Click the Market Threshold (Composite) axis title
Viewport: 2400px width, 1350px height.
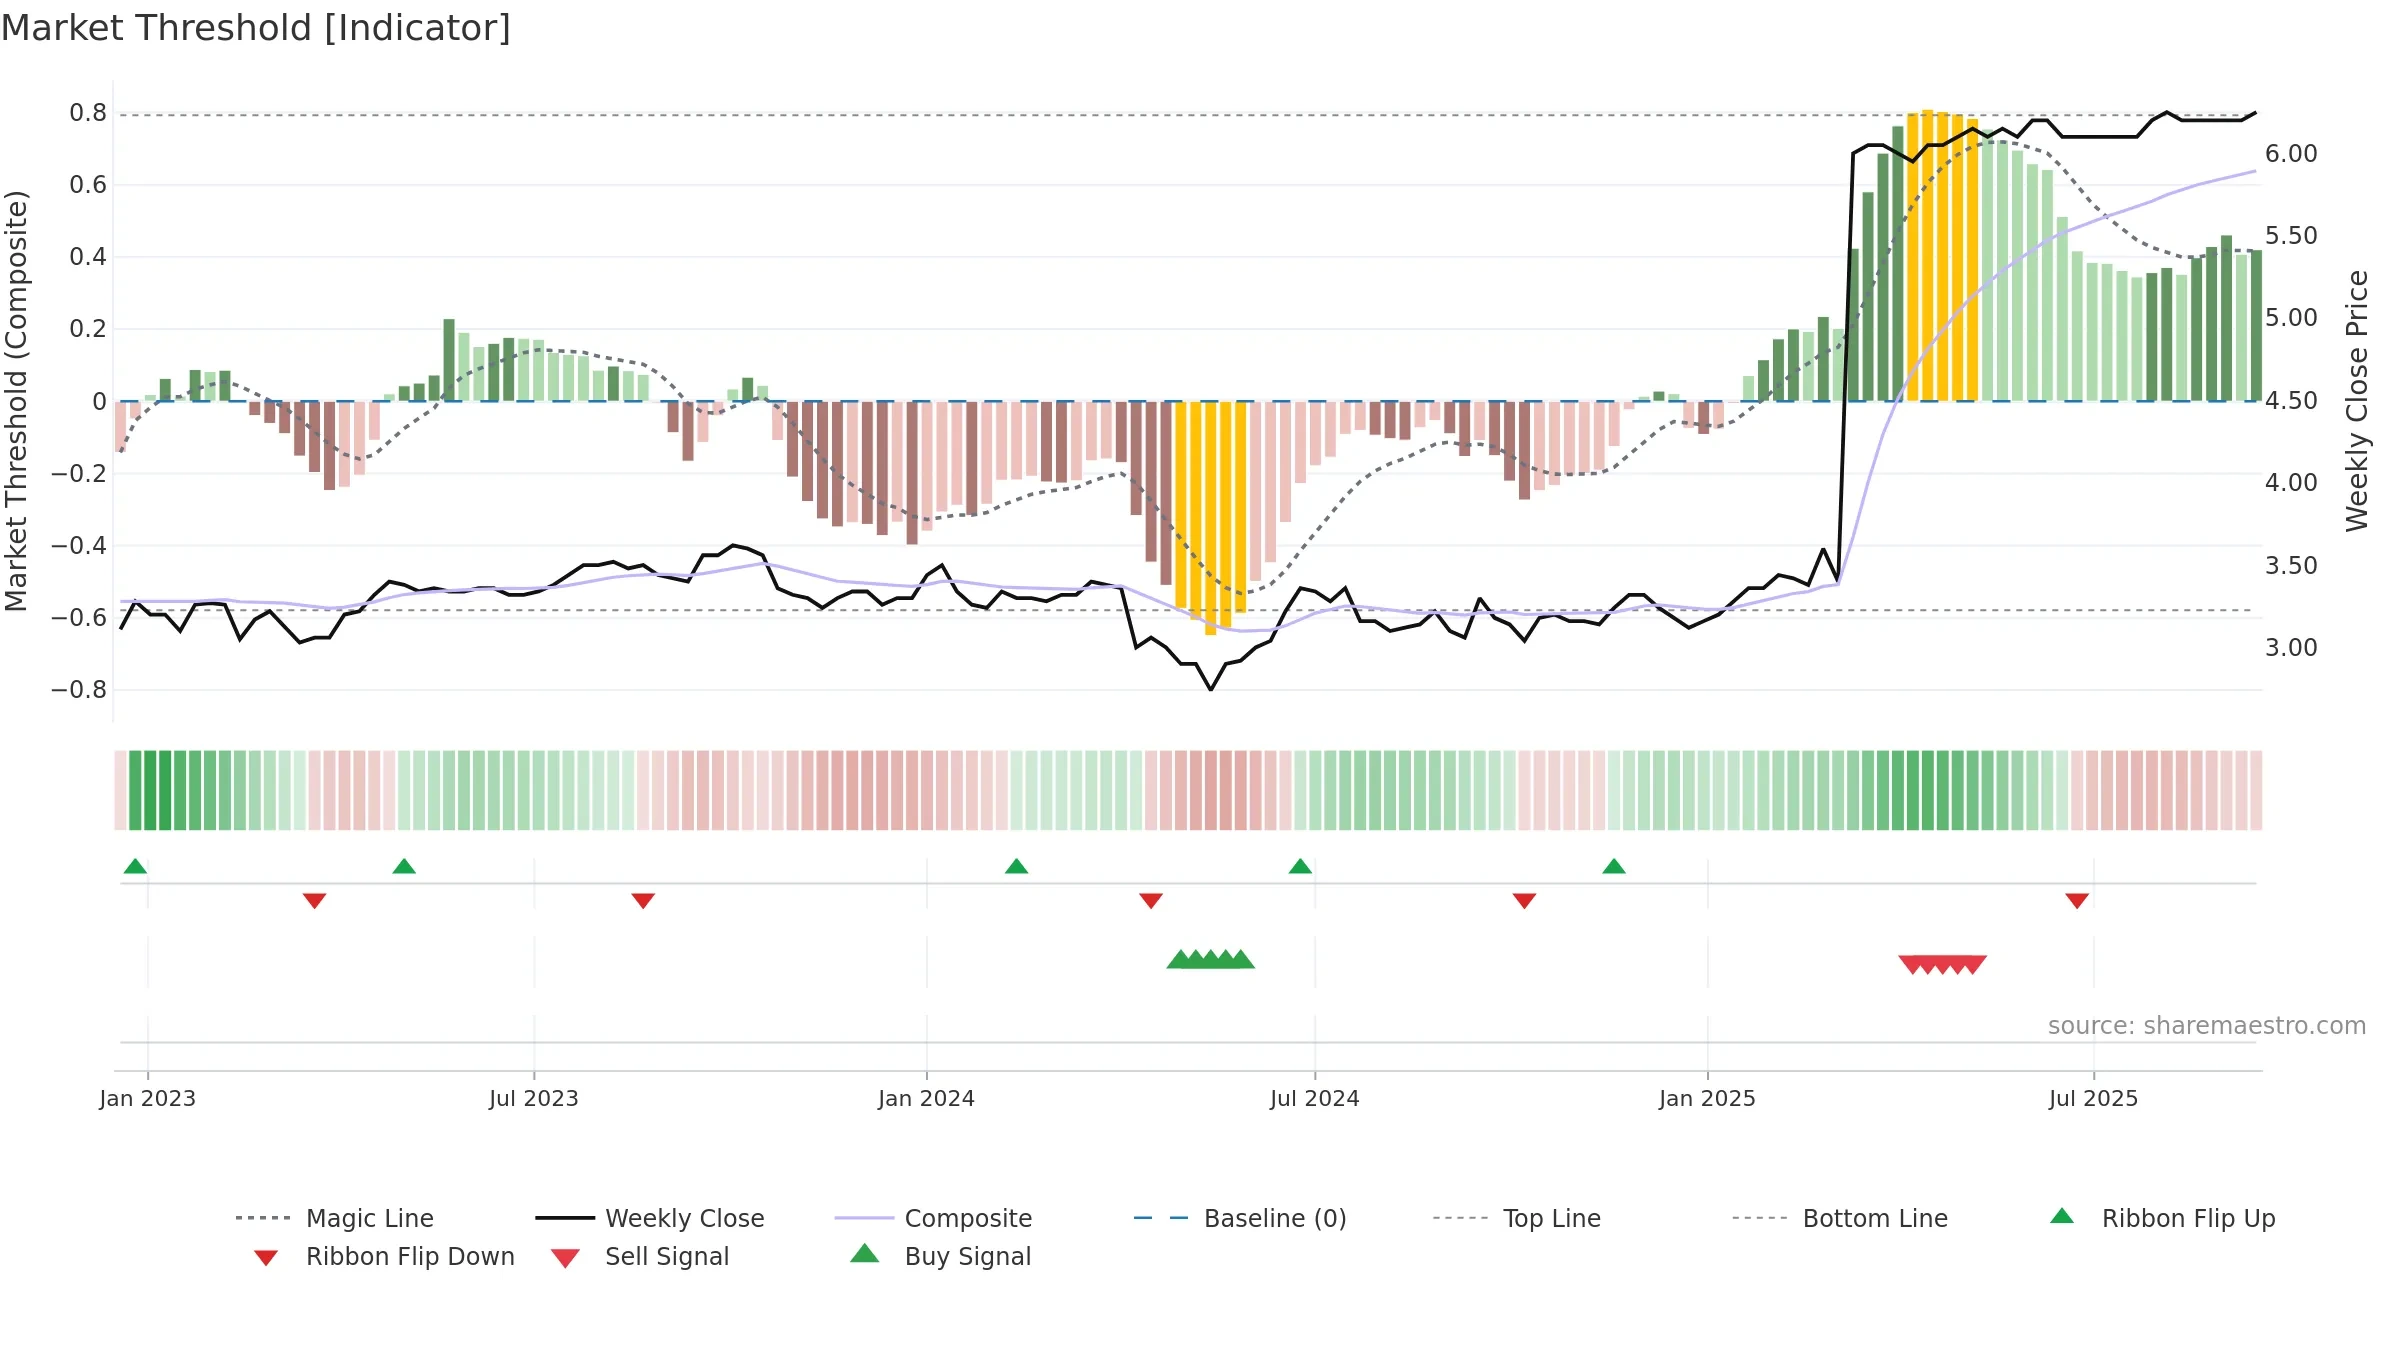16,401
